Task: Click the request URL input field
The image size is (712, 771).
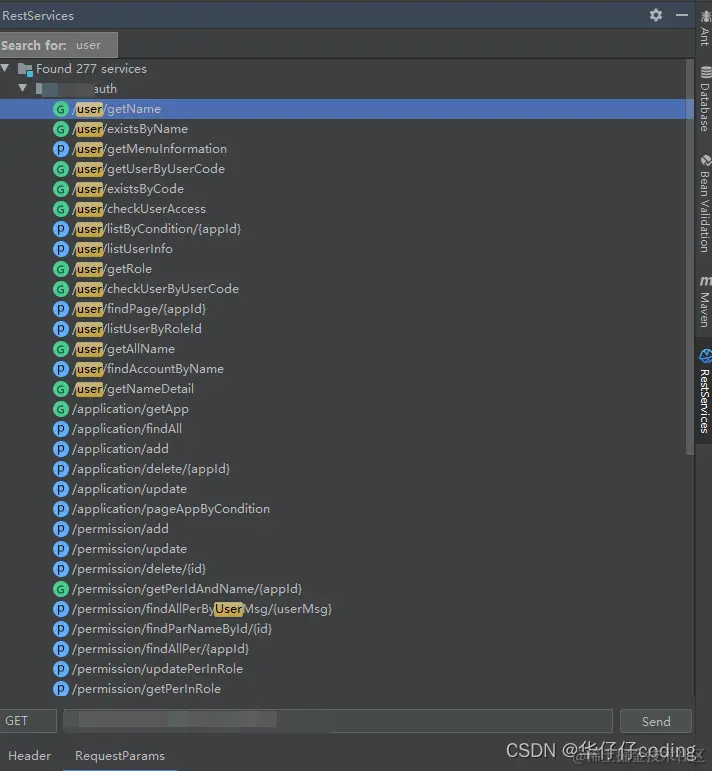Action: point(338,721)
